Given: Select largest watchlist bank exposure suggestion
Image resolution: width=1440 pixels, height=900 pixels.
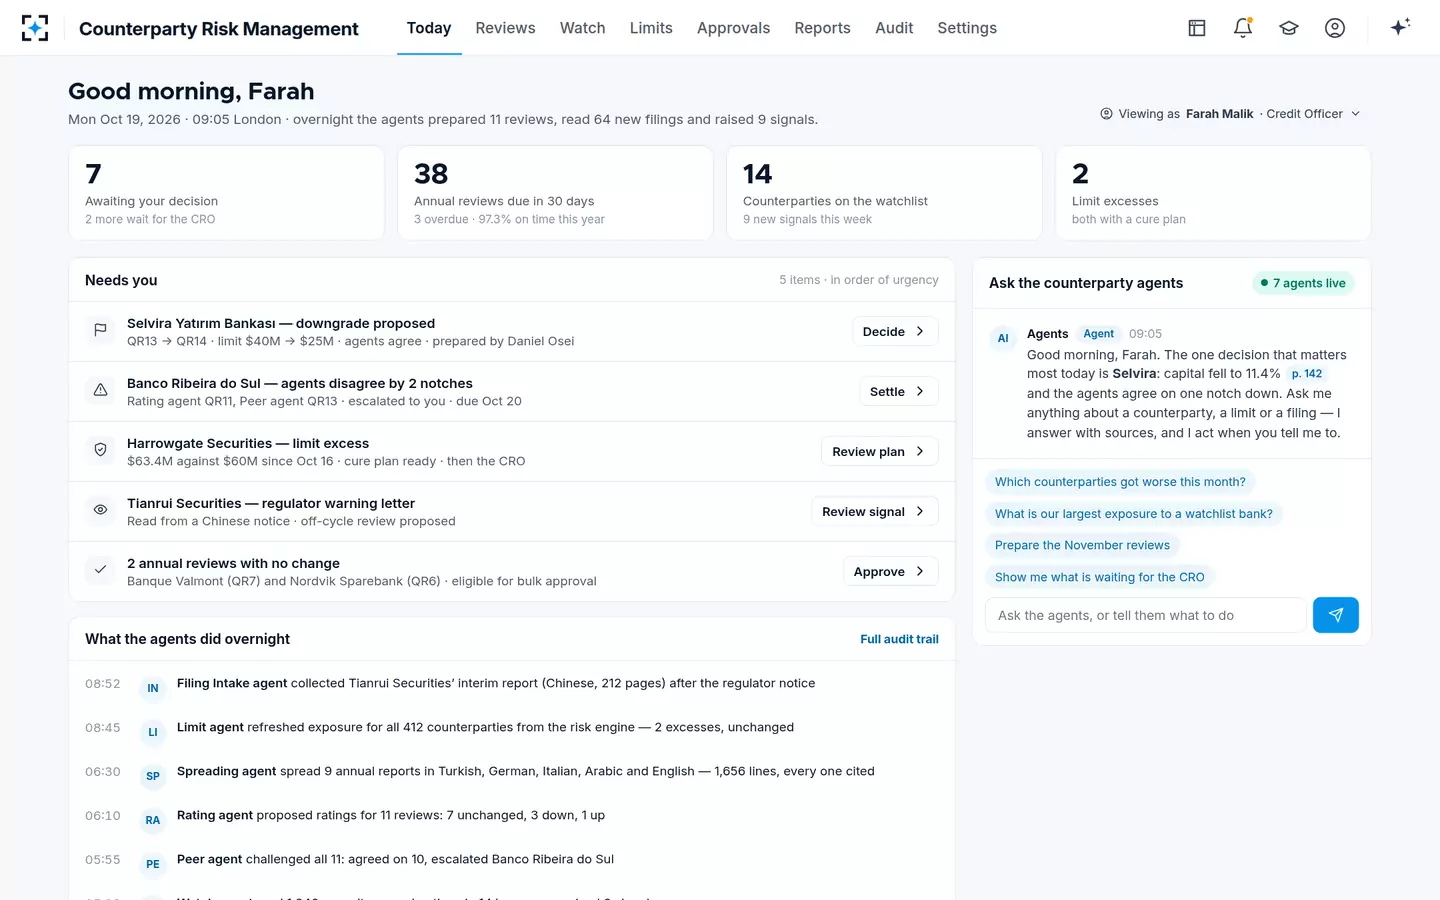Looking at the screenshot, I should [1134, 514].
